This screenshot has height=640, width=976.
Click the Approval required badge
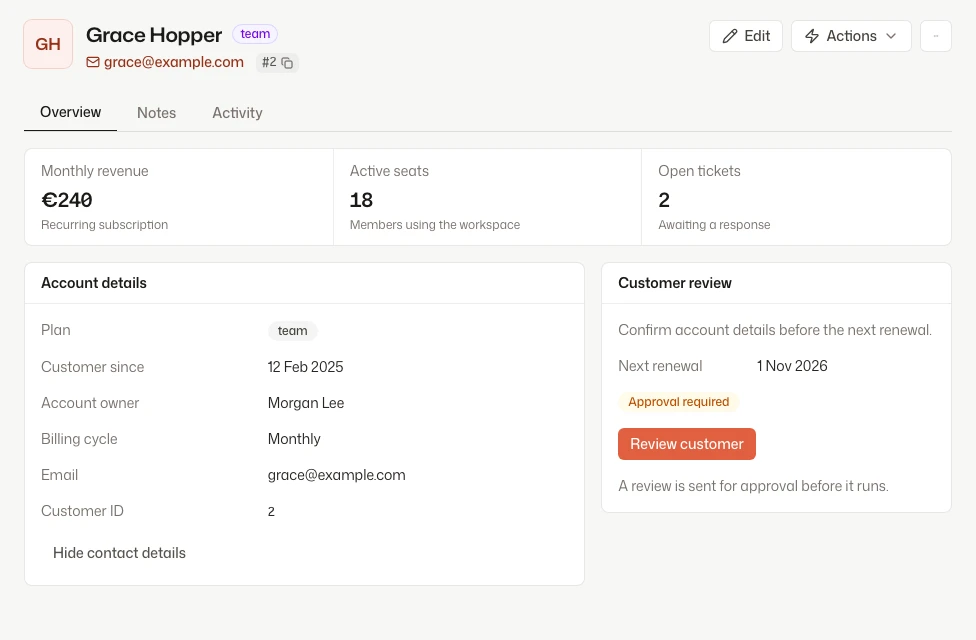coord(678,402)
